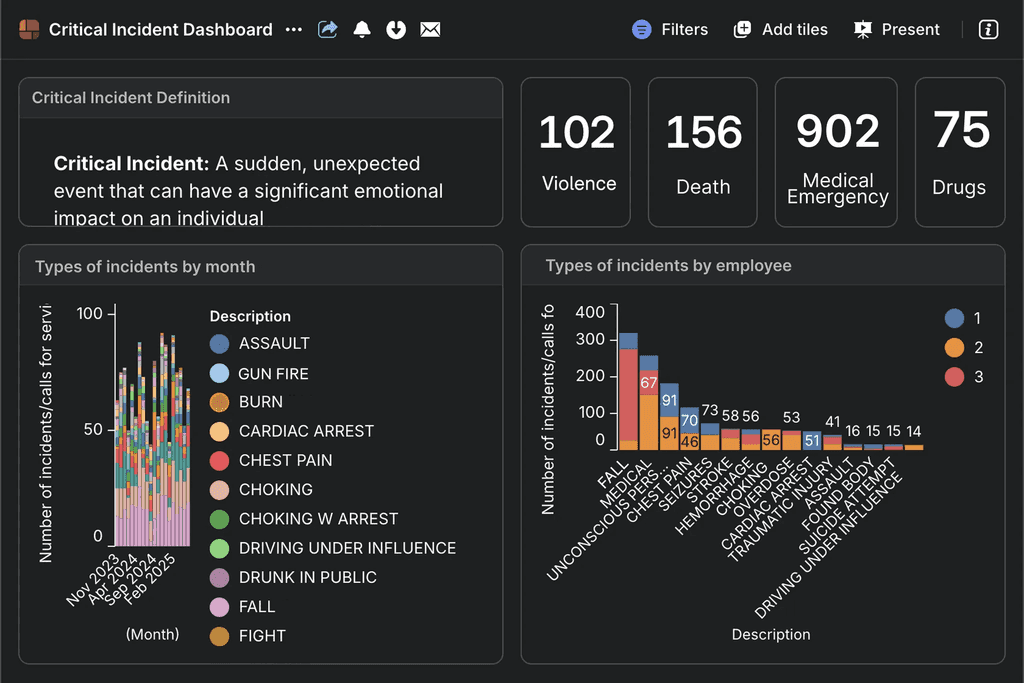Open alerts with the bell icon

(x=362, y=30)
